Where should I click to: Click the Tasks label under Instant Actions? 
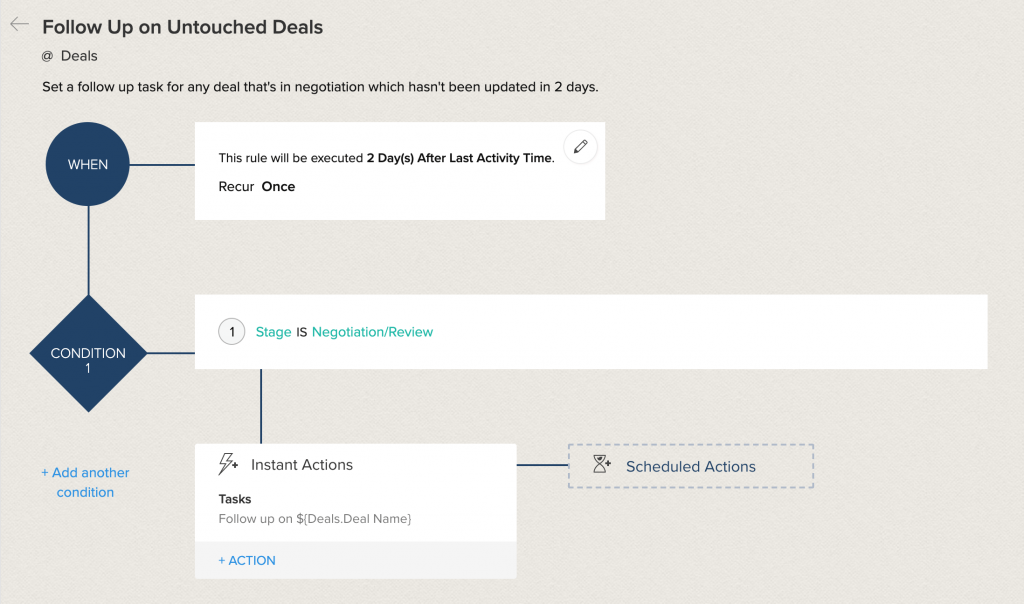pyautogui.click(x=235, y=499)
